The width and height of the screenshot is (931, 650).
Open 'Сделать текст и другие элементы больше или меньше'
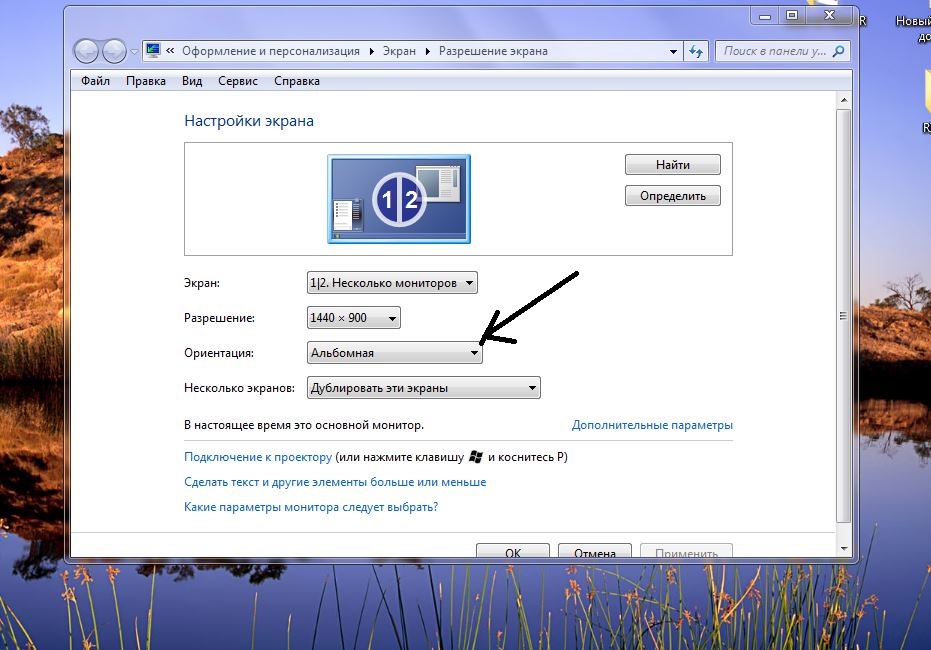(335, 482)
